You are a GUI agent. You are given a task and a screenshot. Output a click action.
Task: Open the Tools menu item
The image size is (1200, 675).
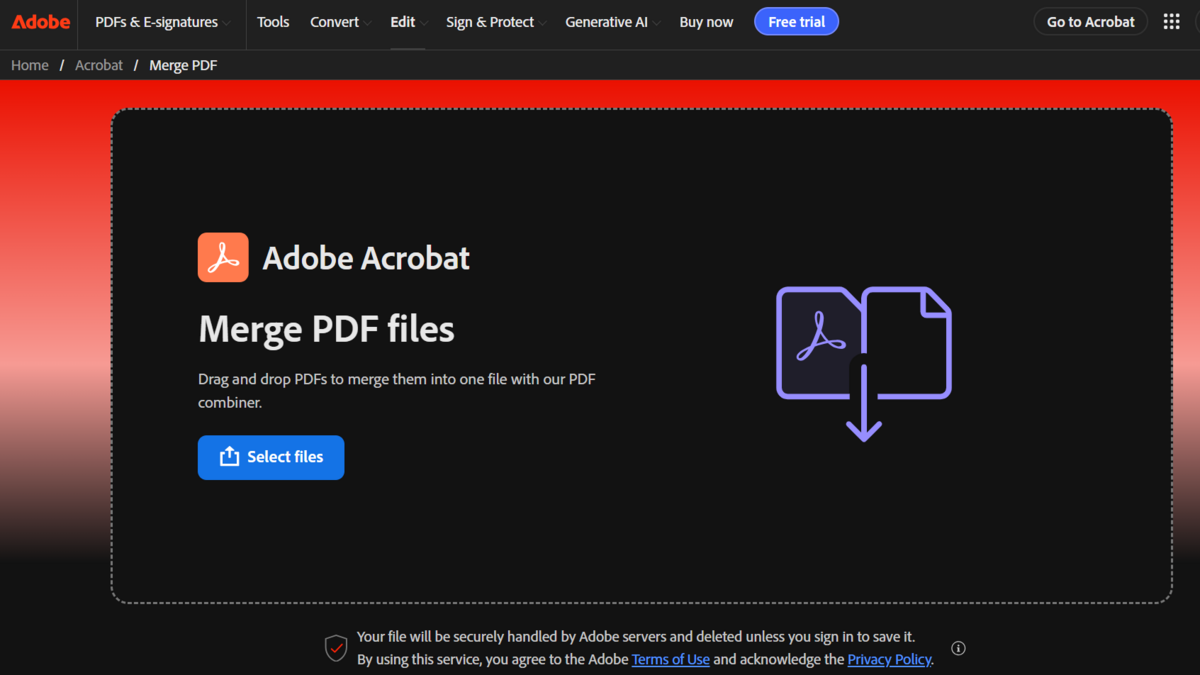tap(273, 21)
